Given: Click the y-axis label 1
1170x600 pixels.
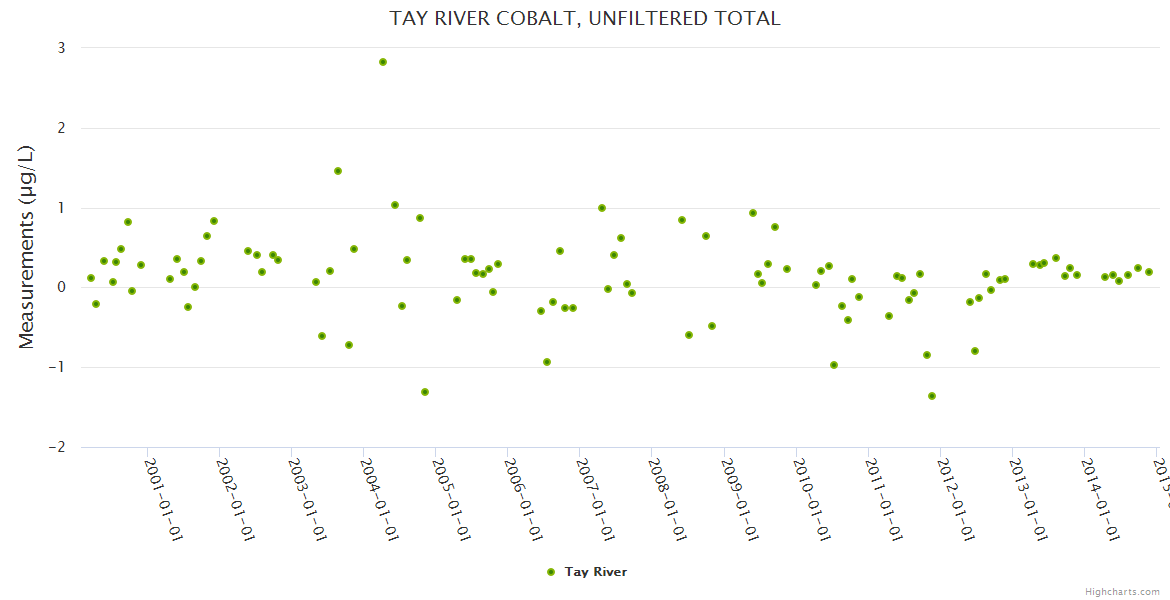Looking at the screenshot, I should pyautogui.click(x=61, y=208).
